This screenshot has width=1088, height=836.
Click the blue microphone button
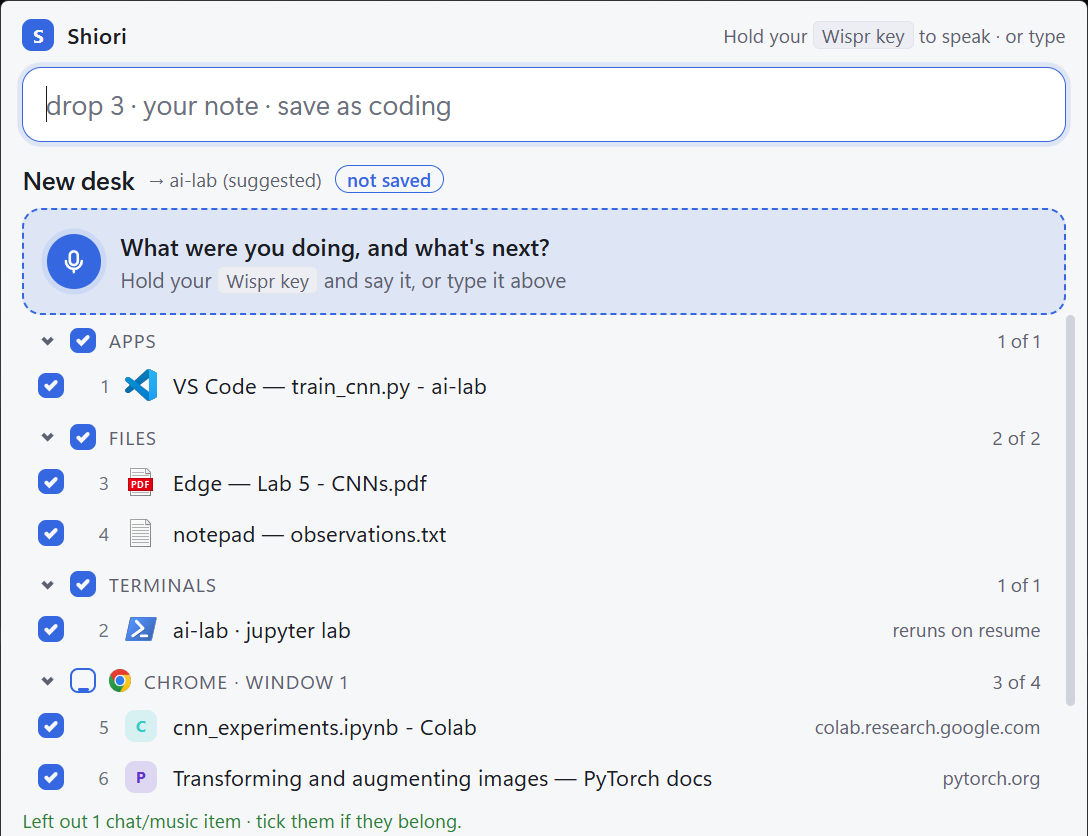pyautogui.click(x=74, y=262)
